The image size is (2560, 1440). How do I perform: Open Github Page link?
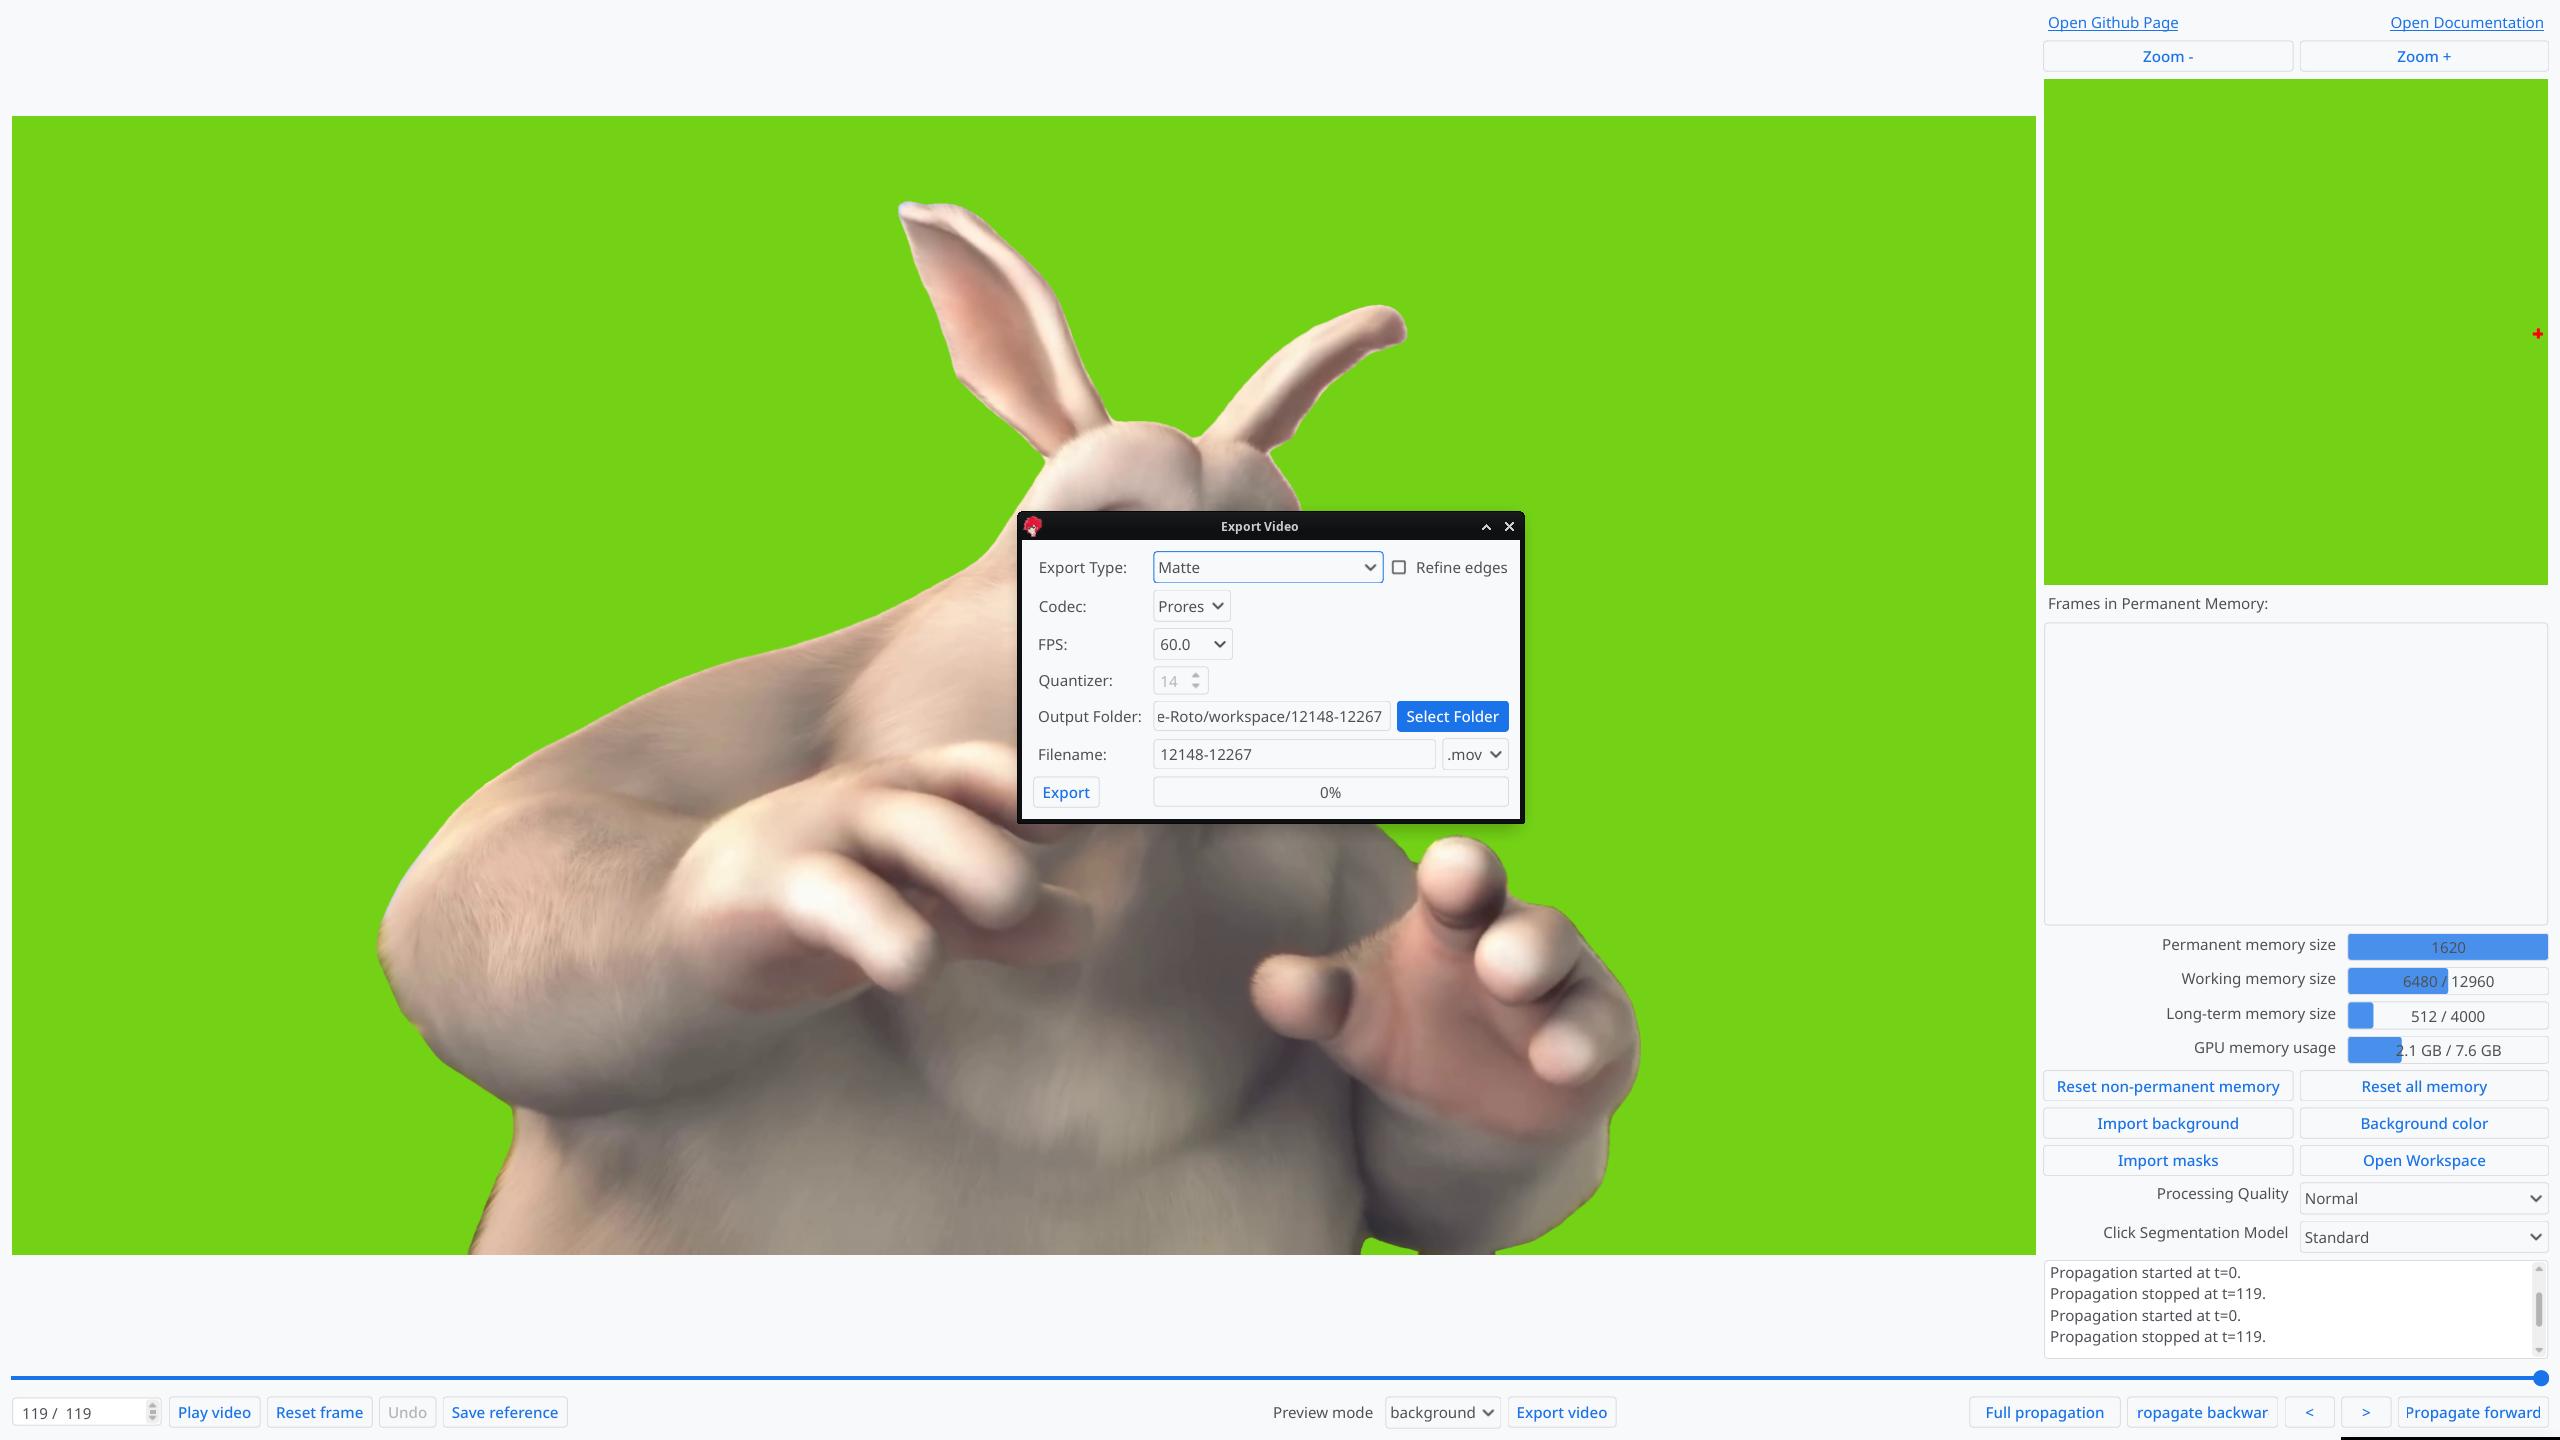coord(2112,22)
